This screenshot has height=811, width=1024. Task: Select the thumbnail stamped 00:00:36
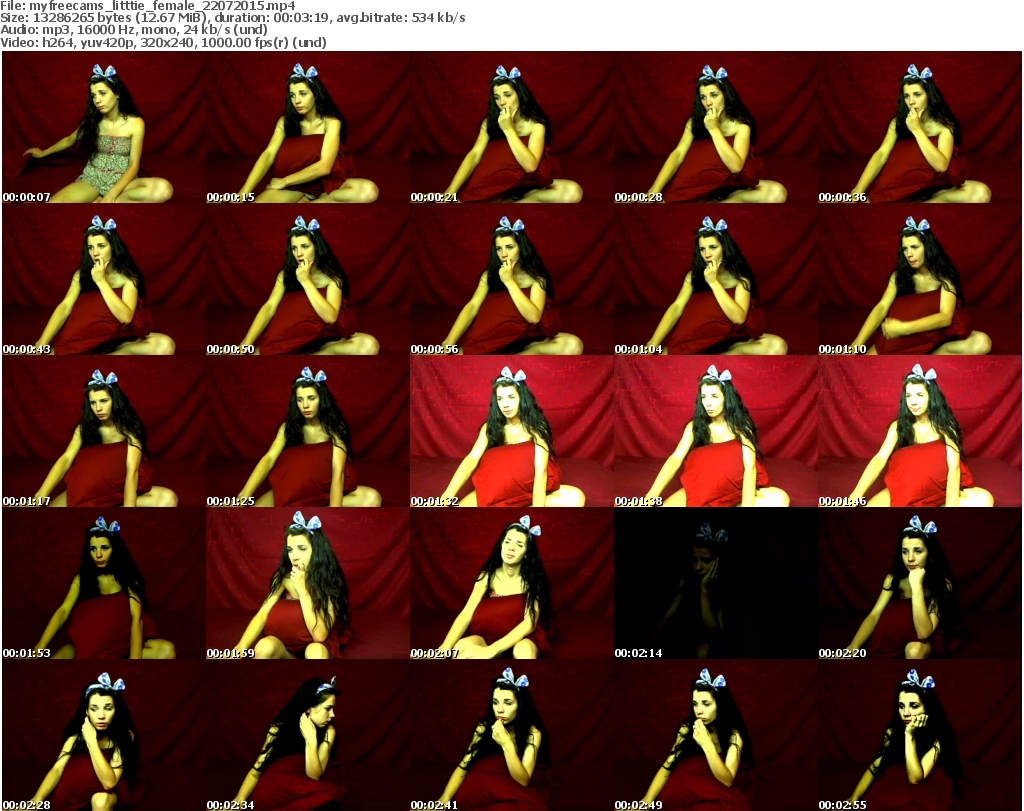(x=920, y=127)
